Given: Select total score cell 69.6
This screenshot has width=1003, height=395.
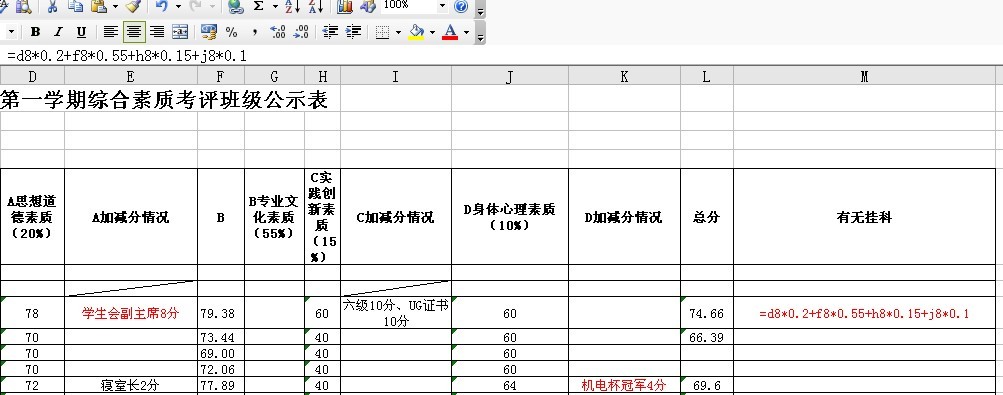Looking at the screenshot, I should tap(707, 385).
